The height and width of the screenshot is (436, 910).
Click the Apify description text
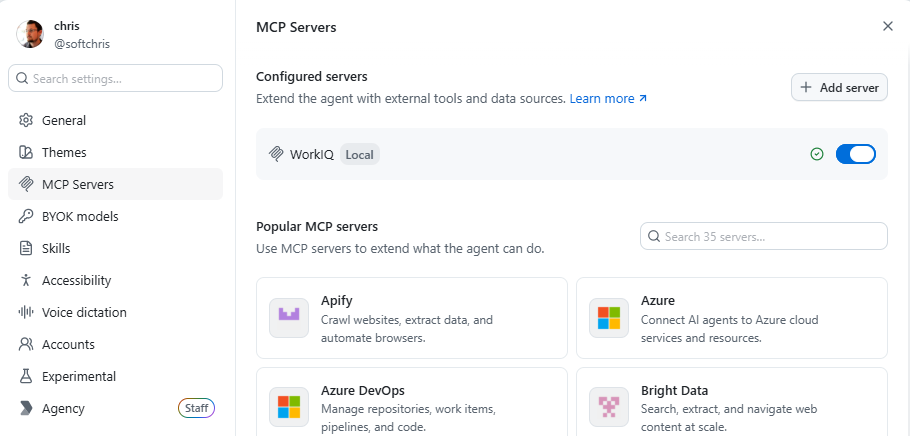pos(407,329)
